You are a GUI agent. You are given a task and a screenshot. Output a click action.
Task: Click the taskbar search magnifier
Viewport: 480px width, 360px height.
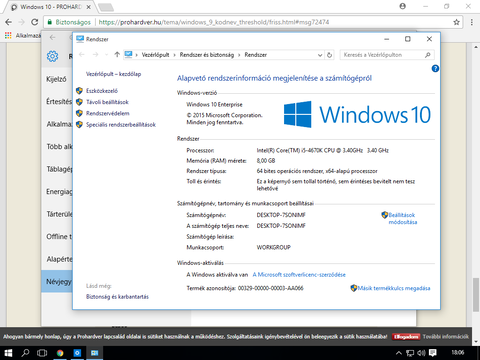(x=25, y=353)
